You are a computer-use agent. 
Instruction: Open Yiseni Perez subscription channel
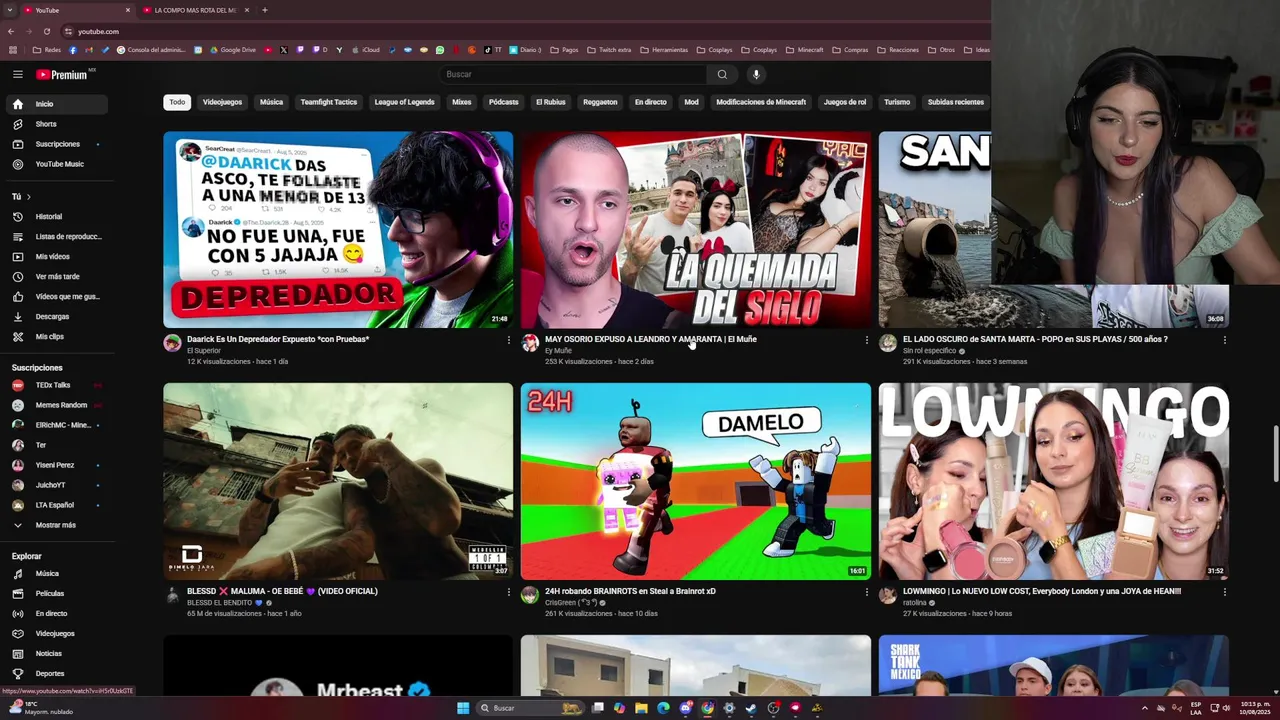click(x=56, y=465)
